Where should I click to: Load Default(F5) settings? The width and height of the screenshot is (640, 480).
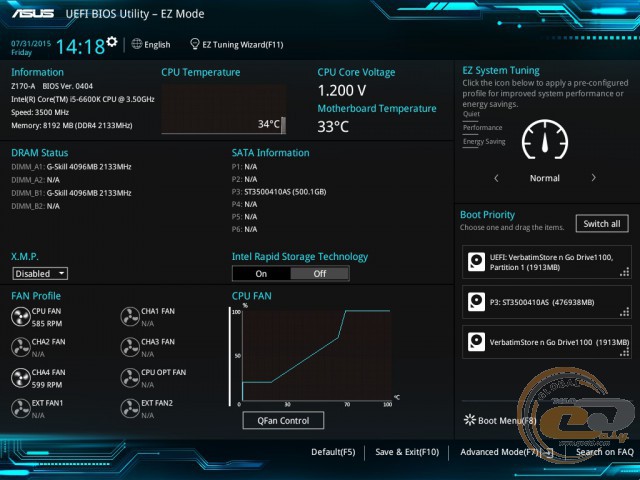pyautogui.click(x=333, y=452)
